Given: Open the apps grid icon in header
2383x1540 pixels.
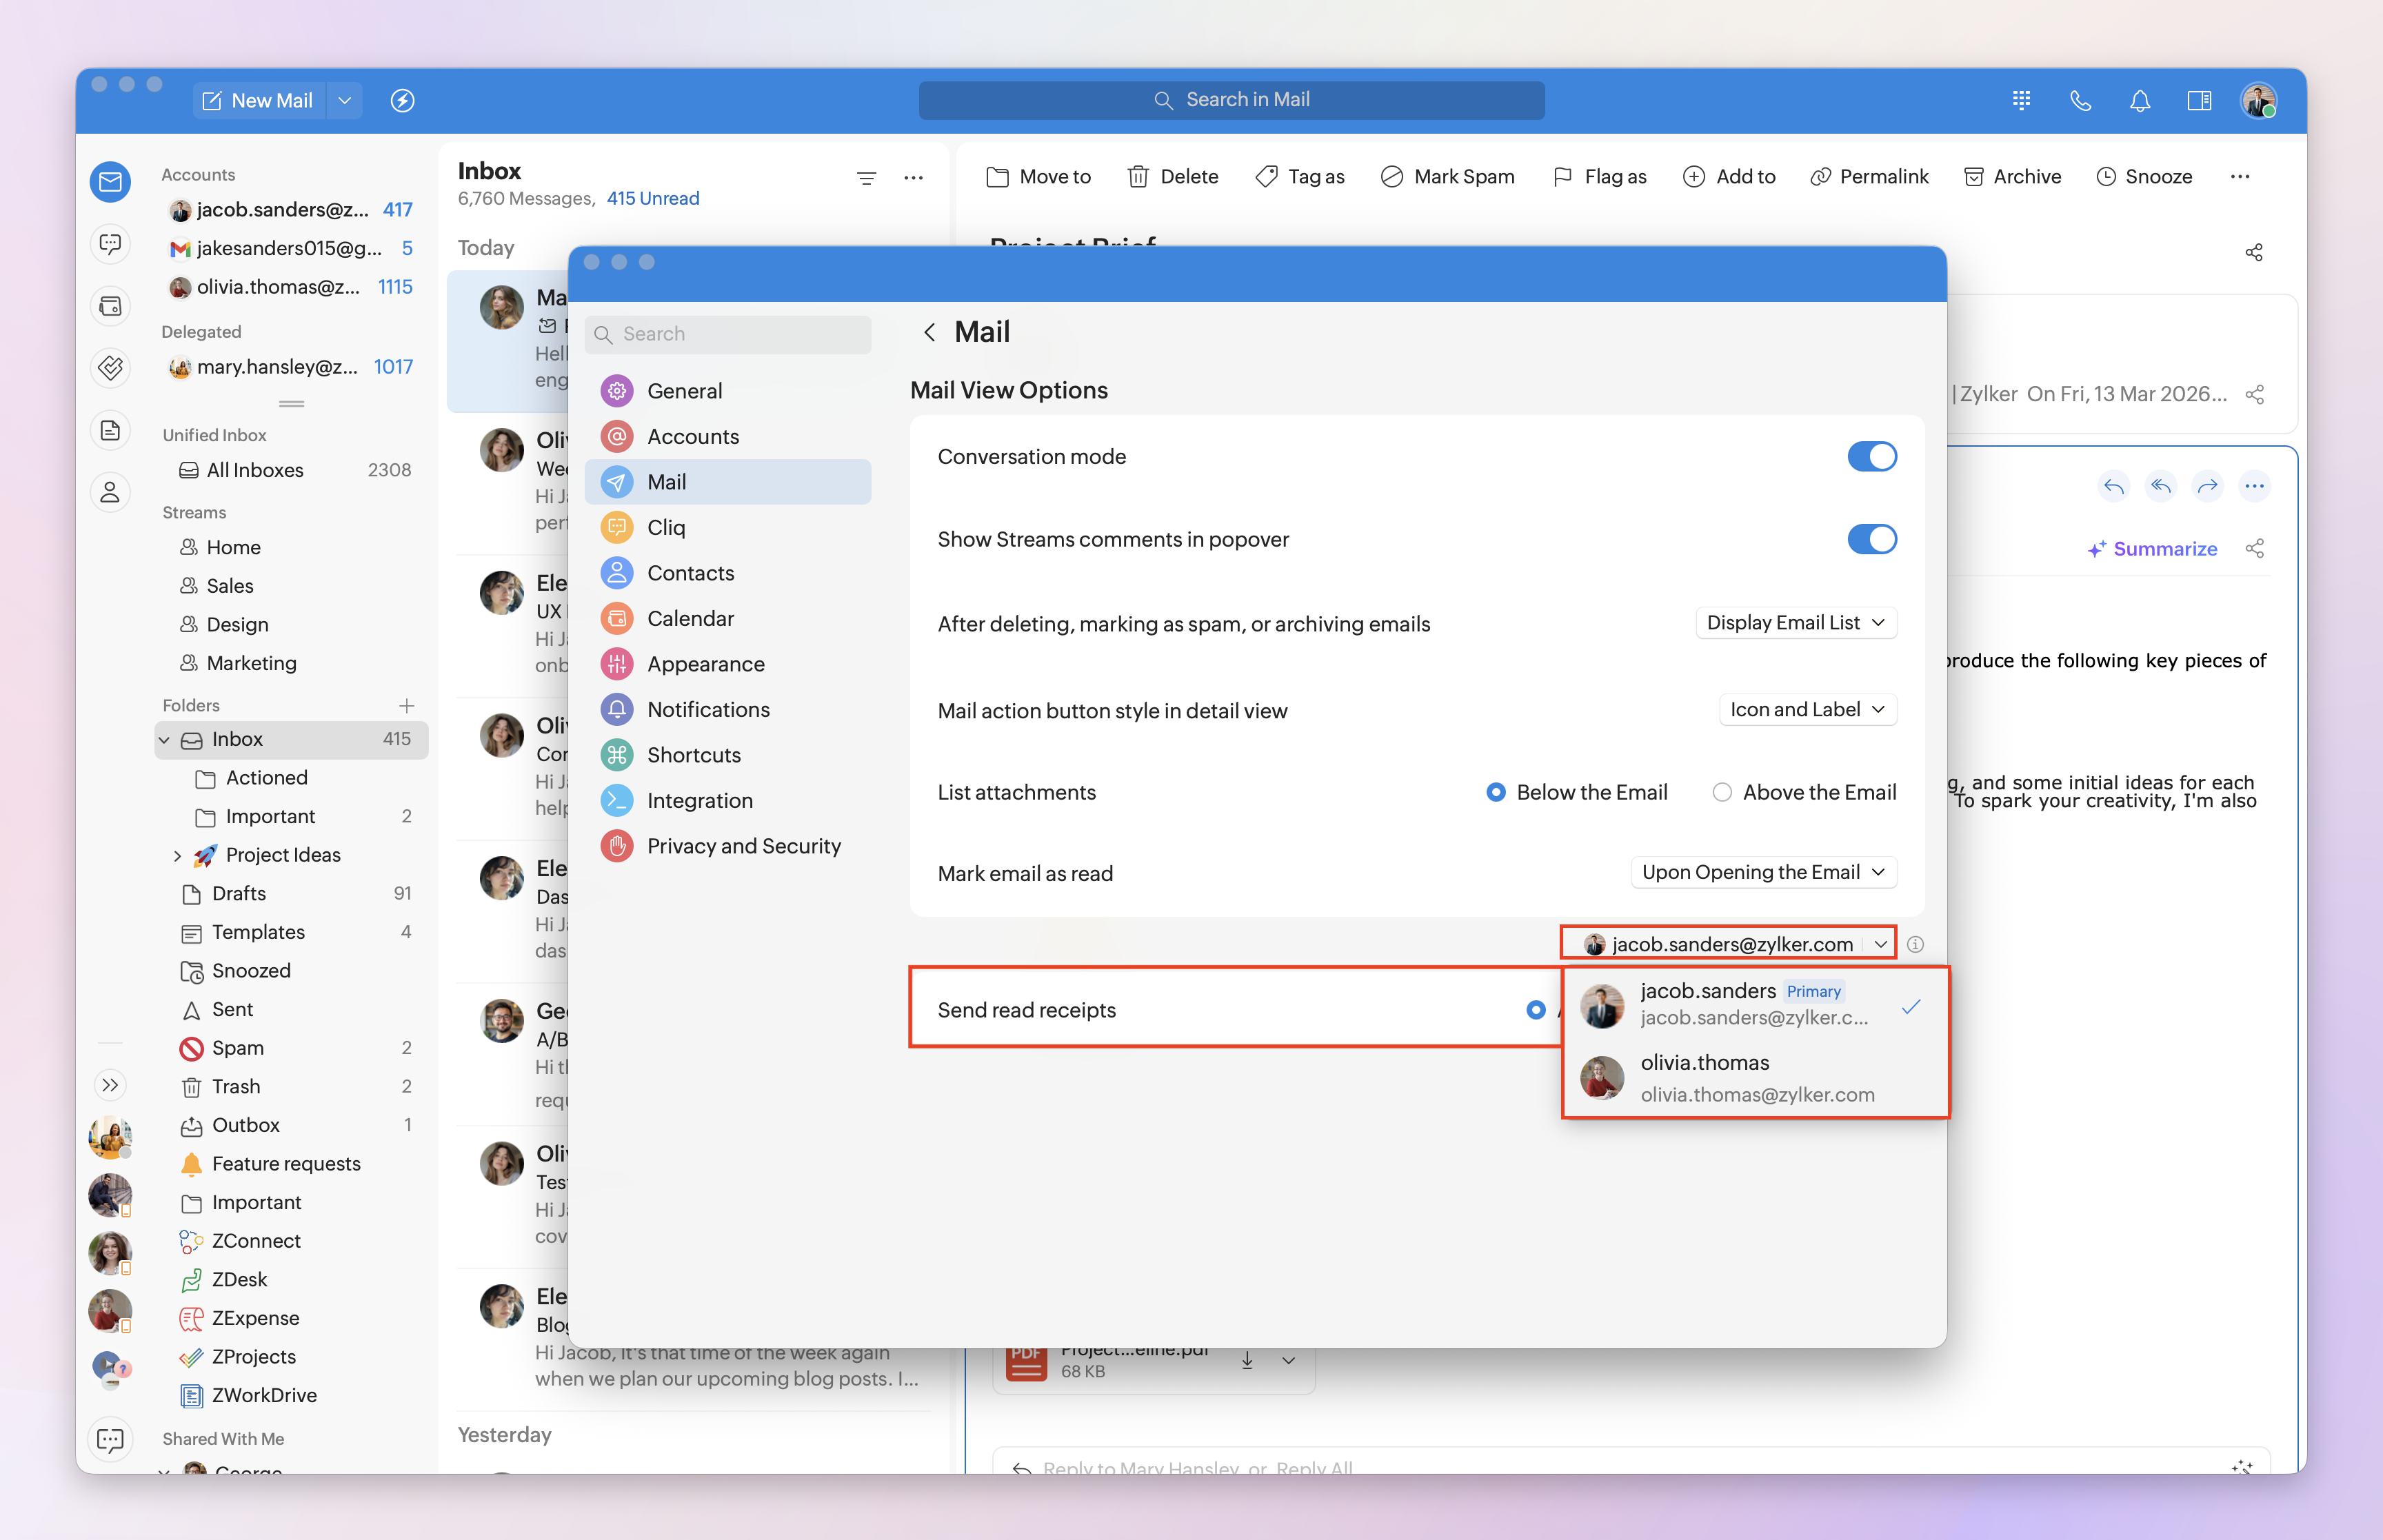Looking at the screenshot, I should [x=2021, y=100].
